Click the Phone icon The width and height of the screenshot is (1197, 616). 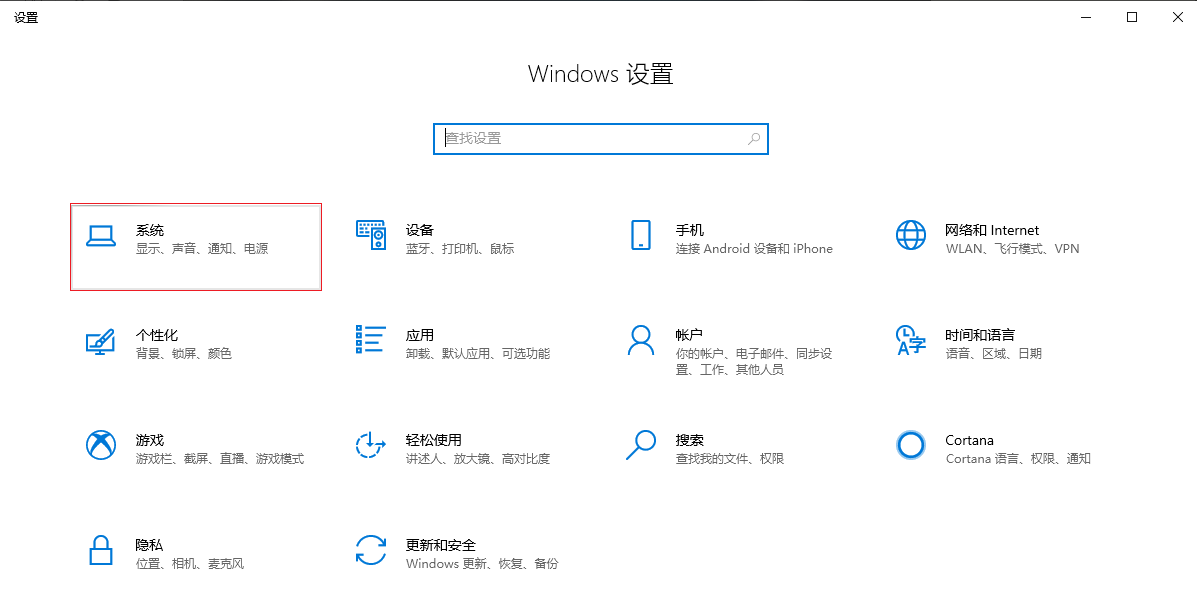click(640, 235)
